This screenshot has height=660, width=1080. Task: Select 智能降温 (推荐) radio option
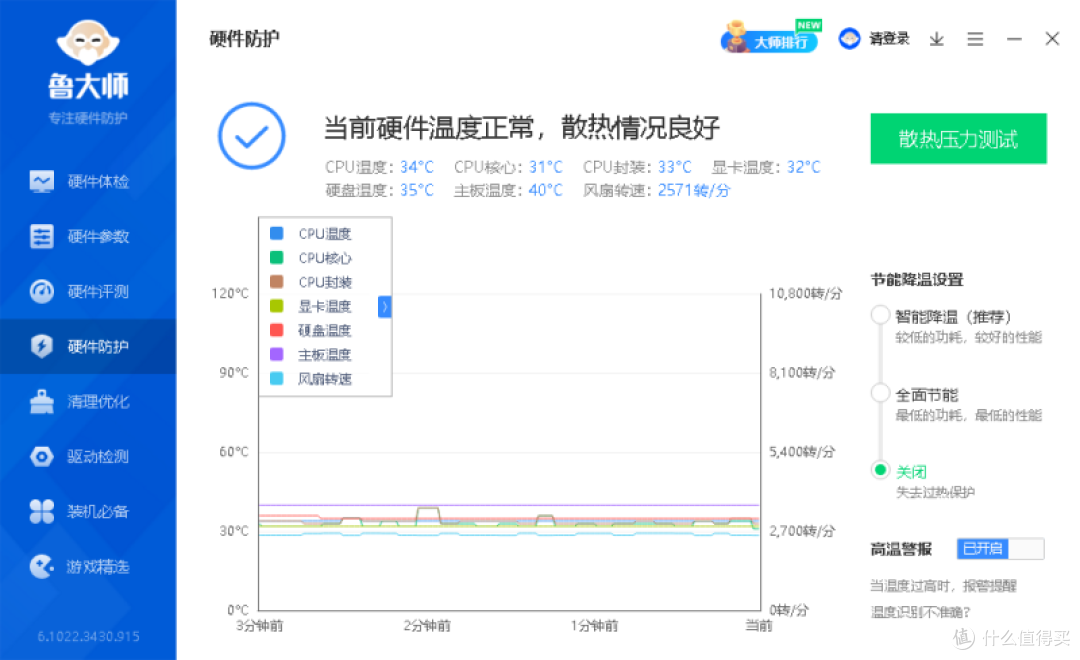(880, 316)
